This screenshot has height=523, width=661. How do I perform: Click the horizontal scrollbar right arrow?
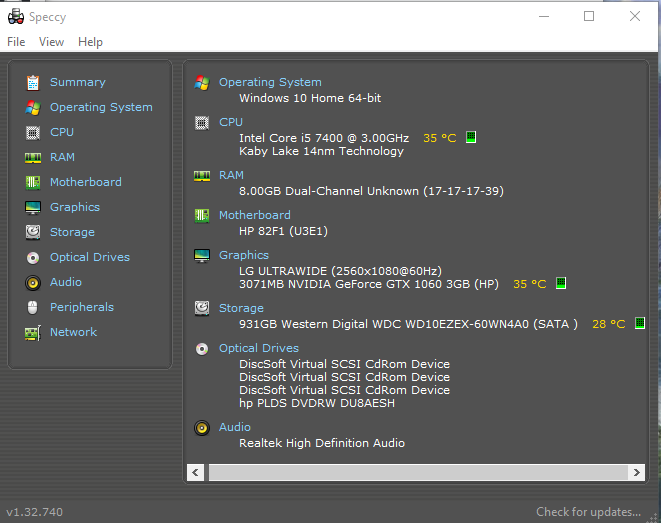click(637, 472)
